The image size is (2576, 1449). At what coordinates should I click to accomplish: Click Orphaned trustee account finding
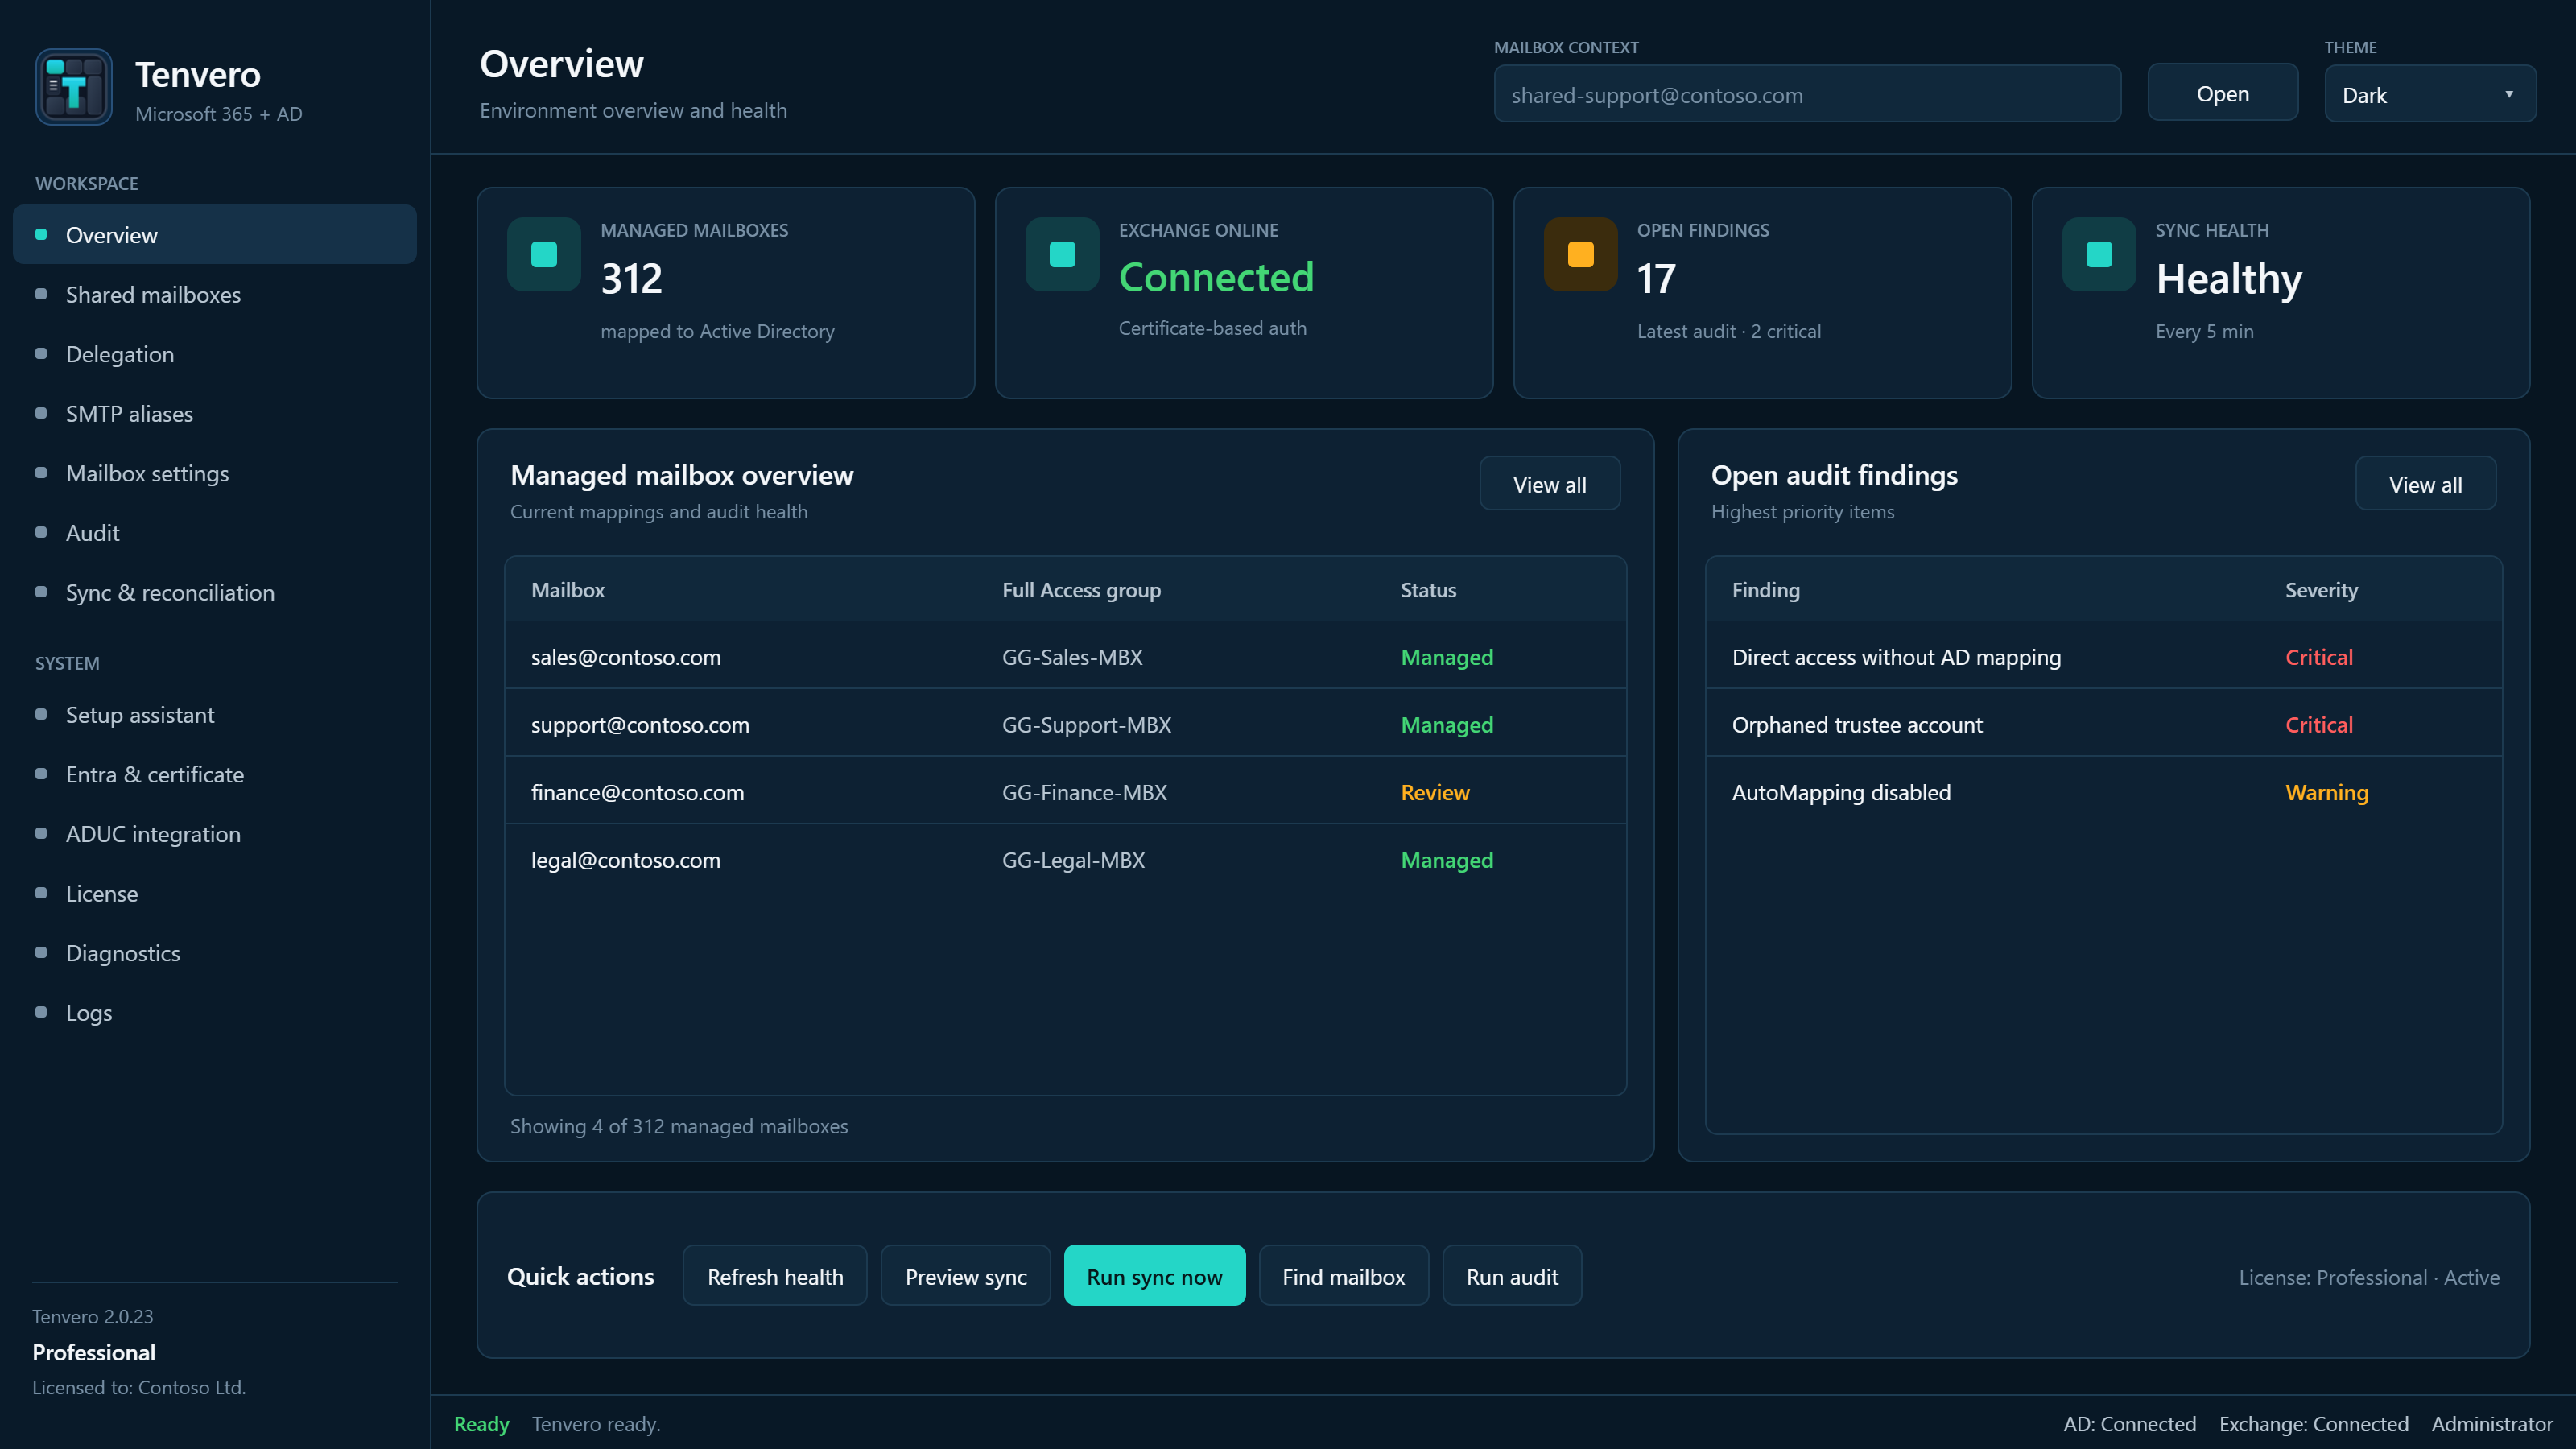click(1856, 725)
